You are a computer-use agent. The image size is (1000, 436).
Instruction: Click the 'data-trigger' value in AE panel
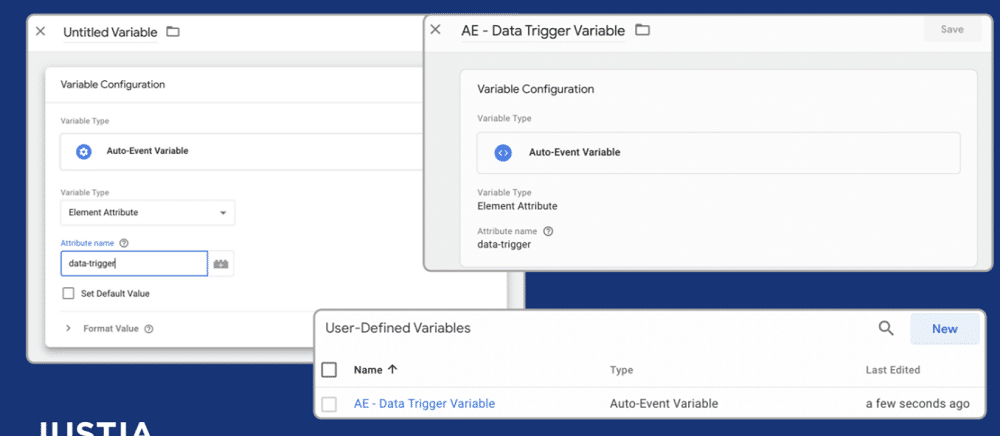(504, 244)
